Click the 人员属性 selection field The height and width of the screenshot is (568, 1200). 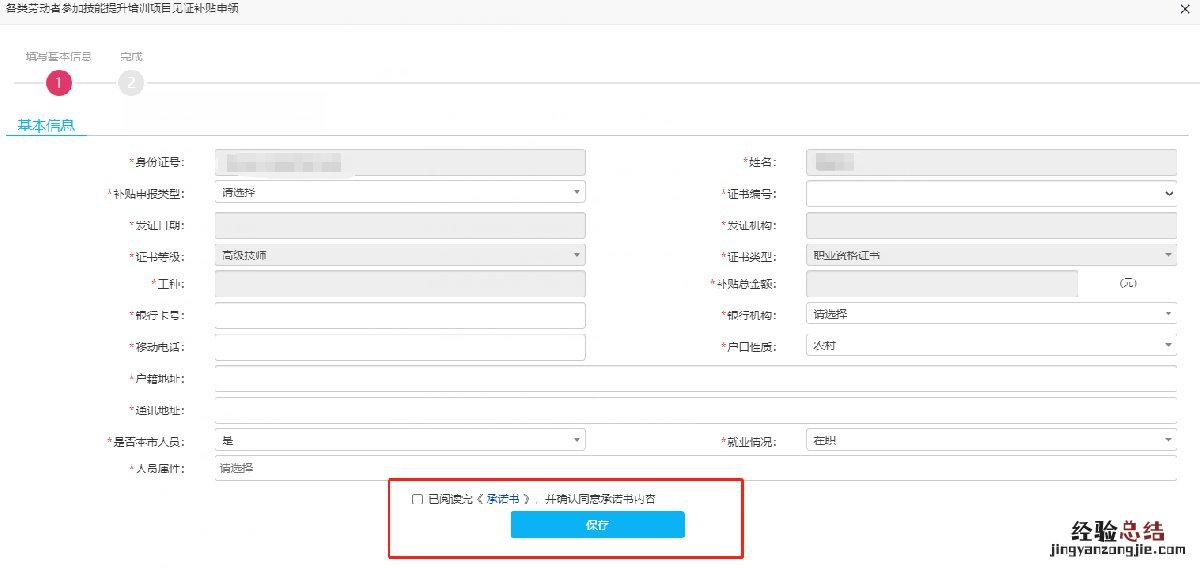[695, 467]
